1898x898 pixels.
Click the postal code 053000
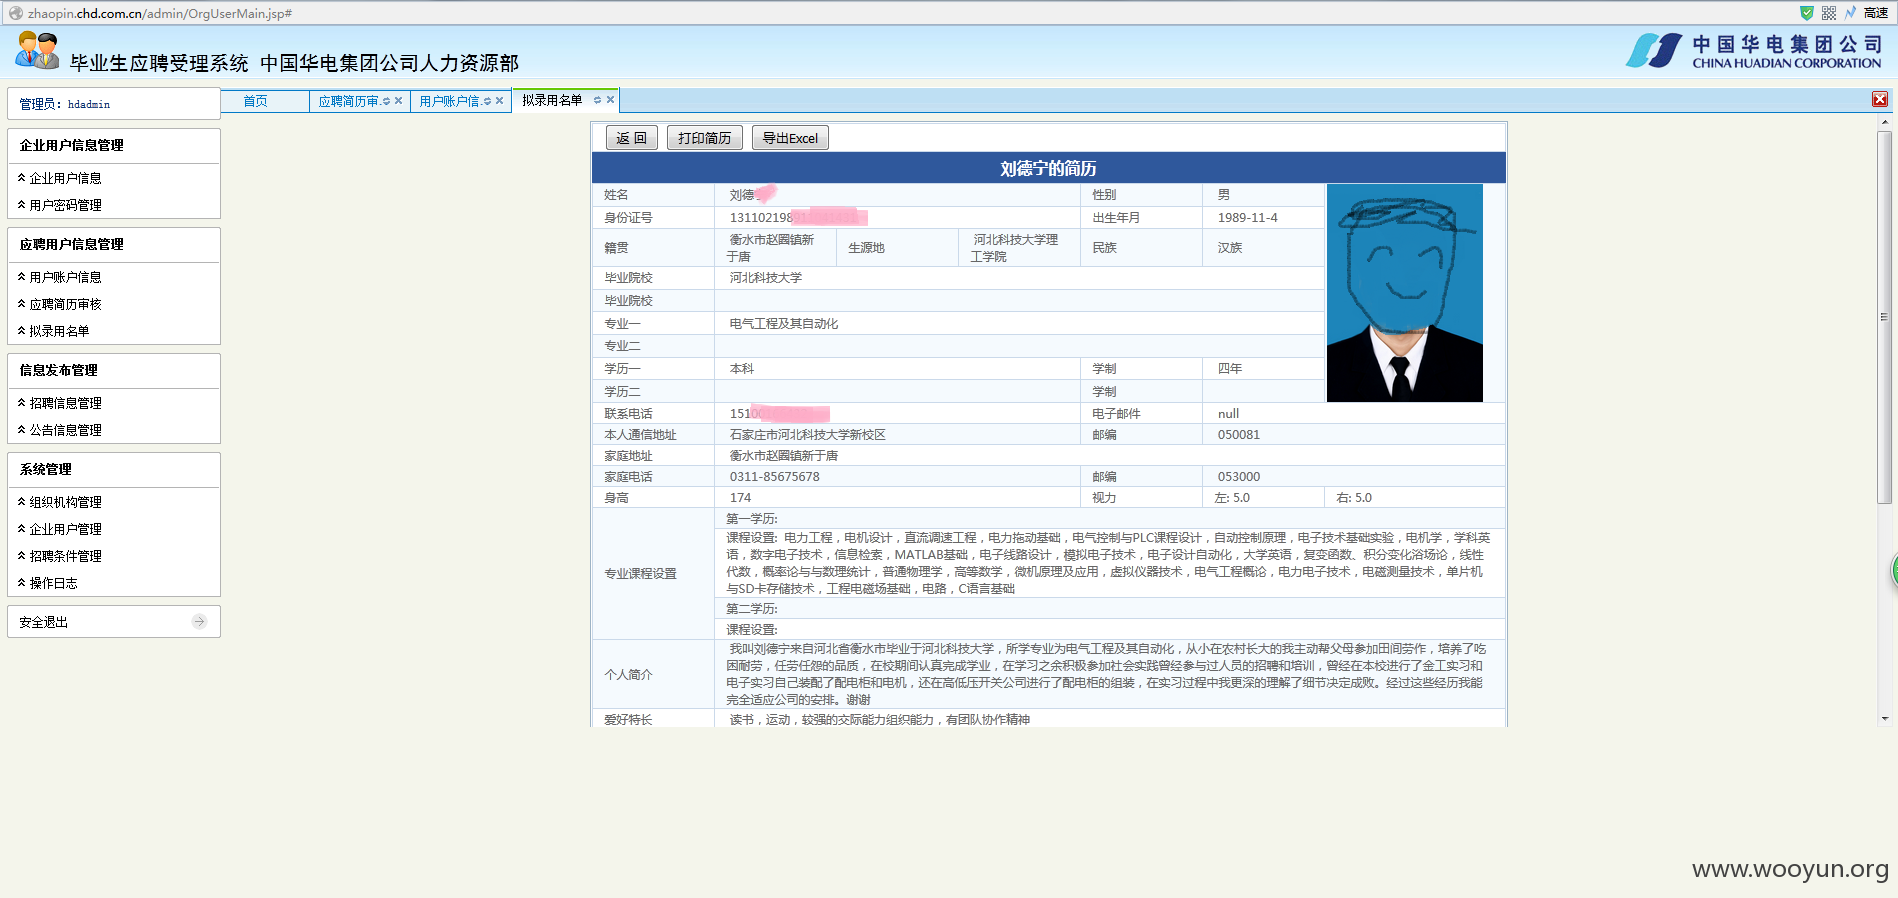click(1239, 477)
